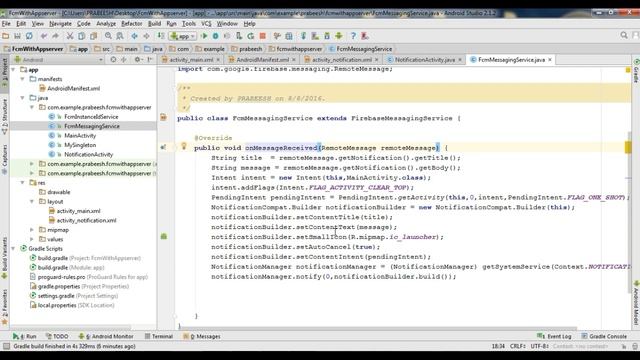
Task: Expand the values folder node
Action: point(32,239)
